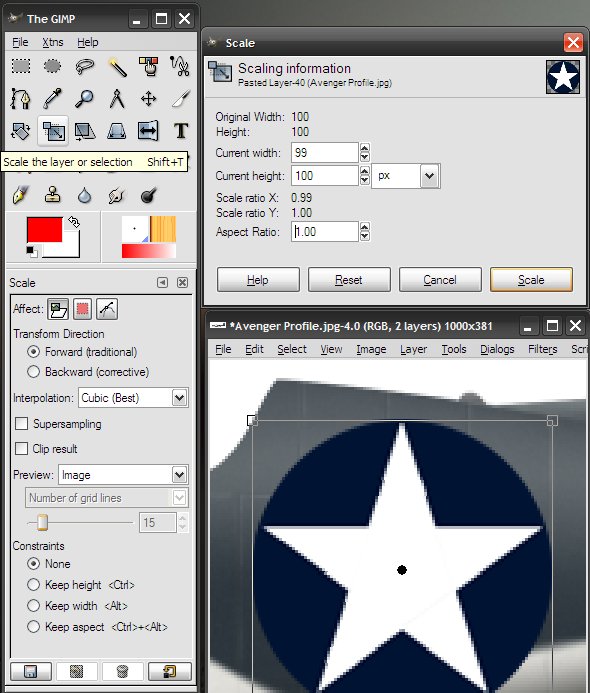Image resolution: width=590 pixels, height=693 pixels.
Task: Enable the Supersampling checkbox
Action: (x=21, y=424)
